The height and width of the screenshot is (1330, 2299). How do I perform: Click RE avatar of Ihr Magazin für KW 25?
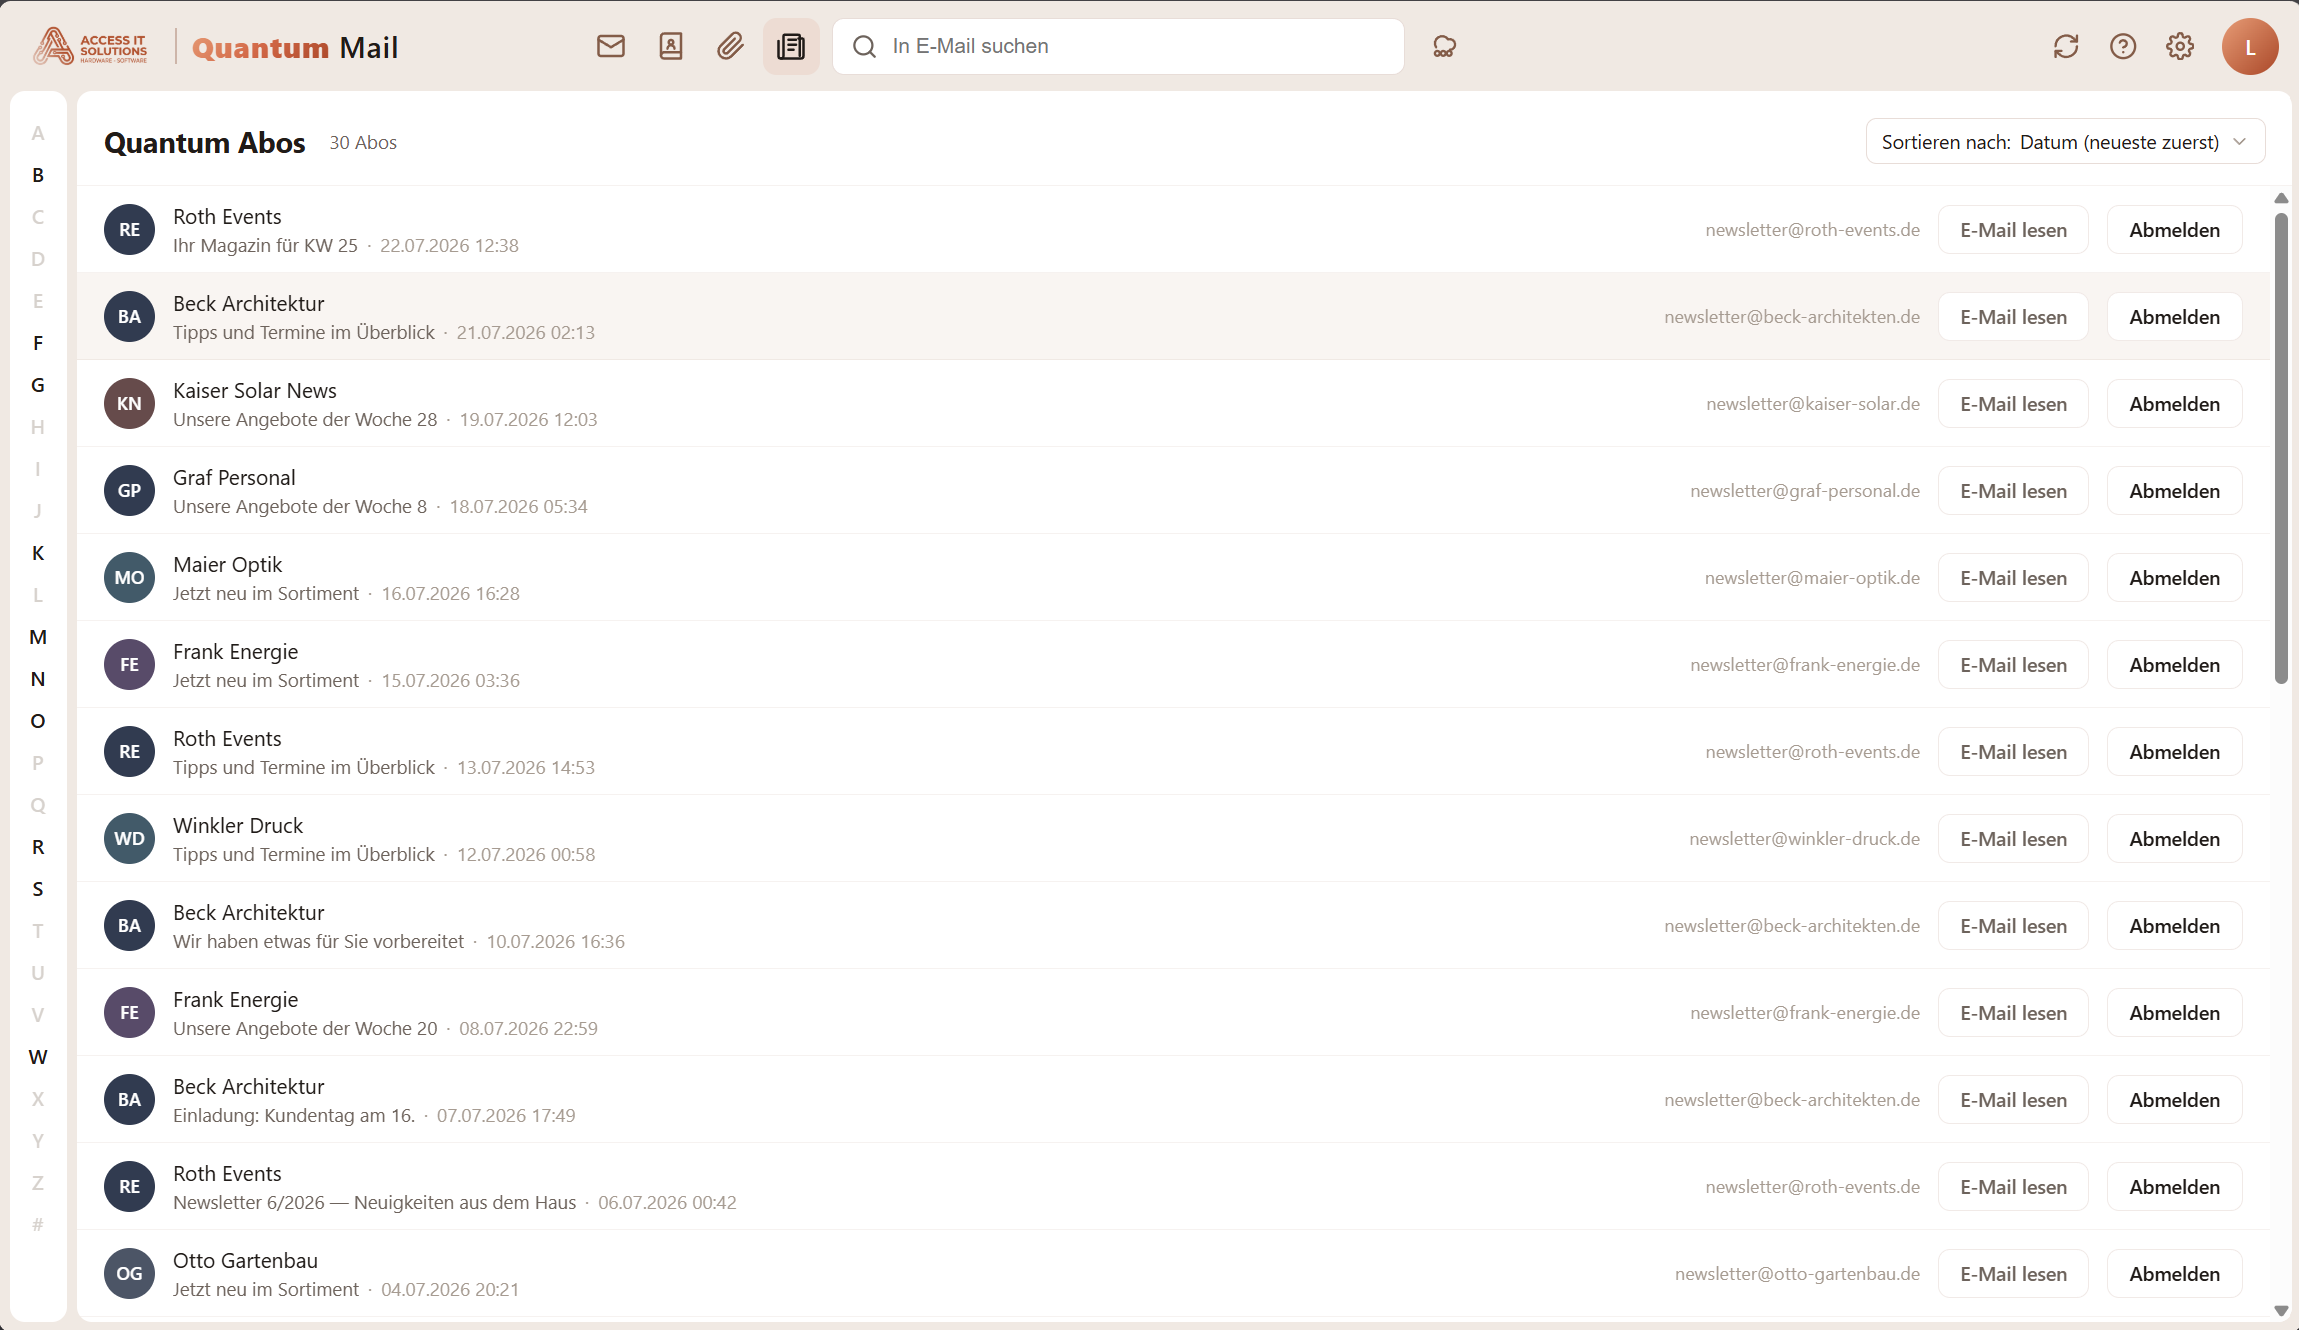click(x=129, y=230)
